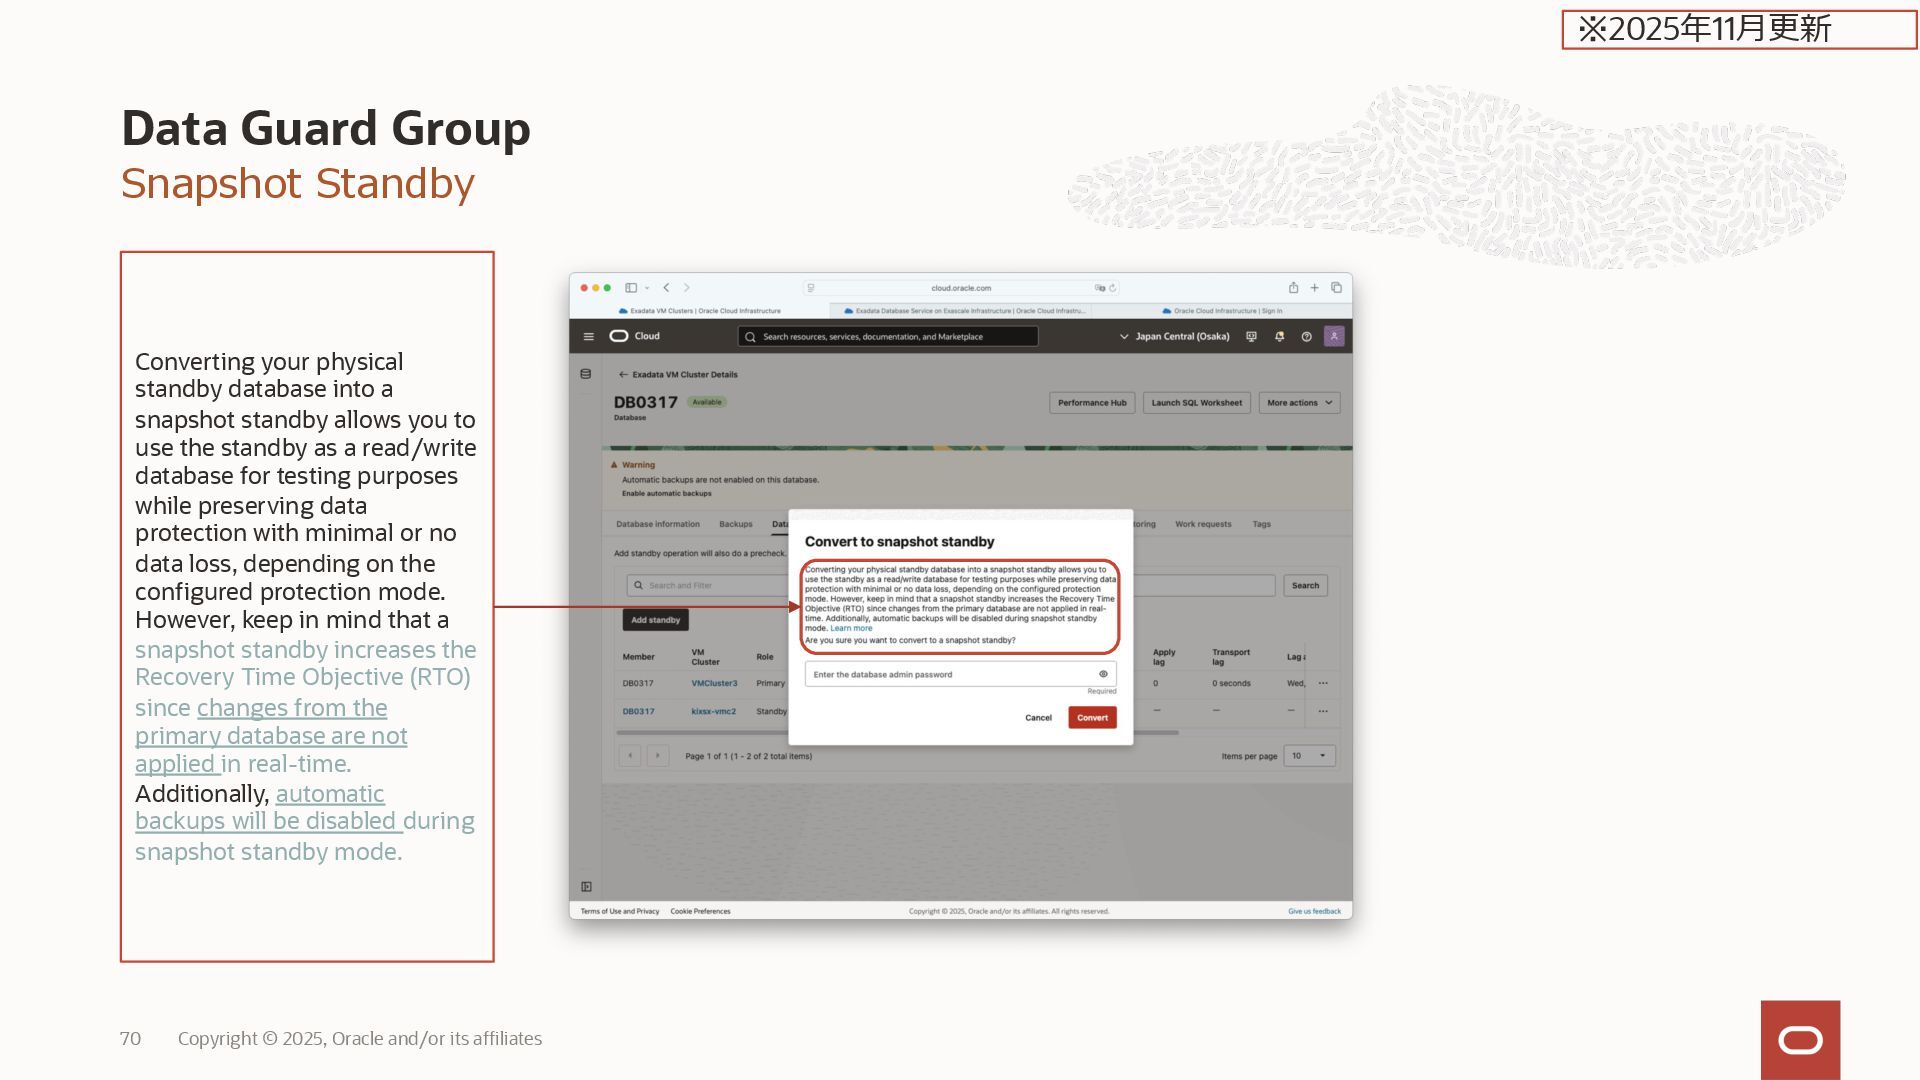Open the Items per page dropdown
Viewport: 1920px width, 1080px height.
[x=1308, y=756]
